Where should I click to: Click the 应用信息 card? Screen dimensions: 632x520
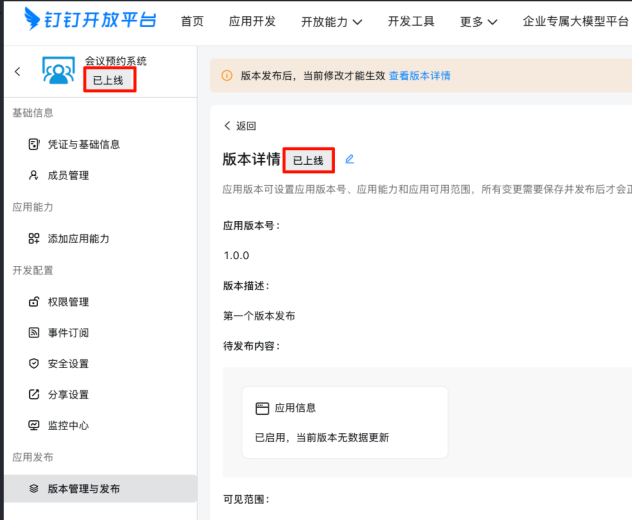[345, 422]
